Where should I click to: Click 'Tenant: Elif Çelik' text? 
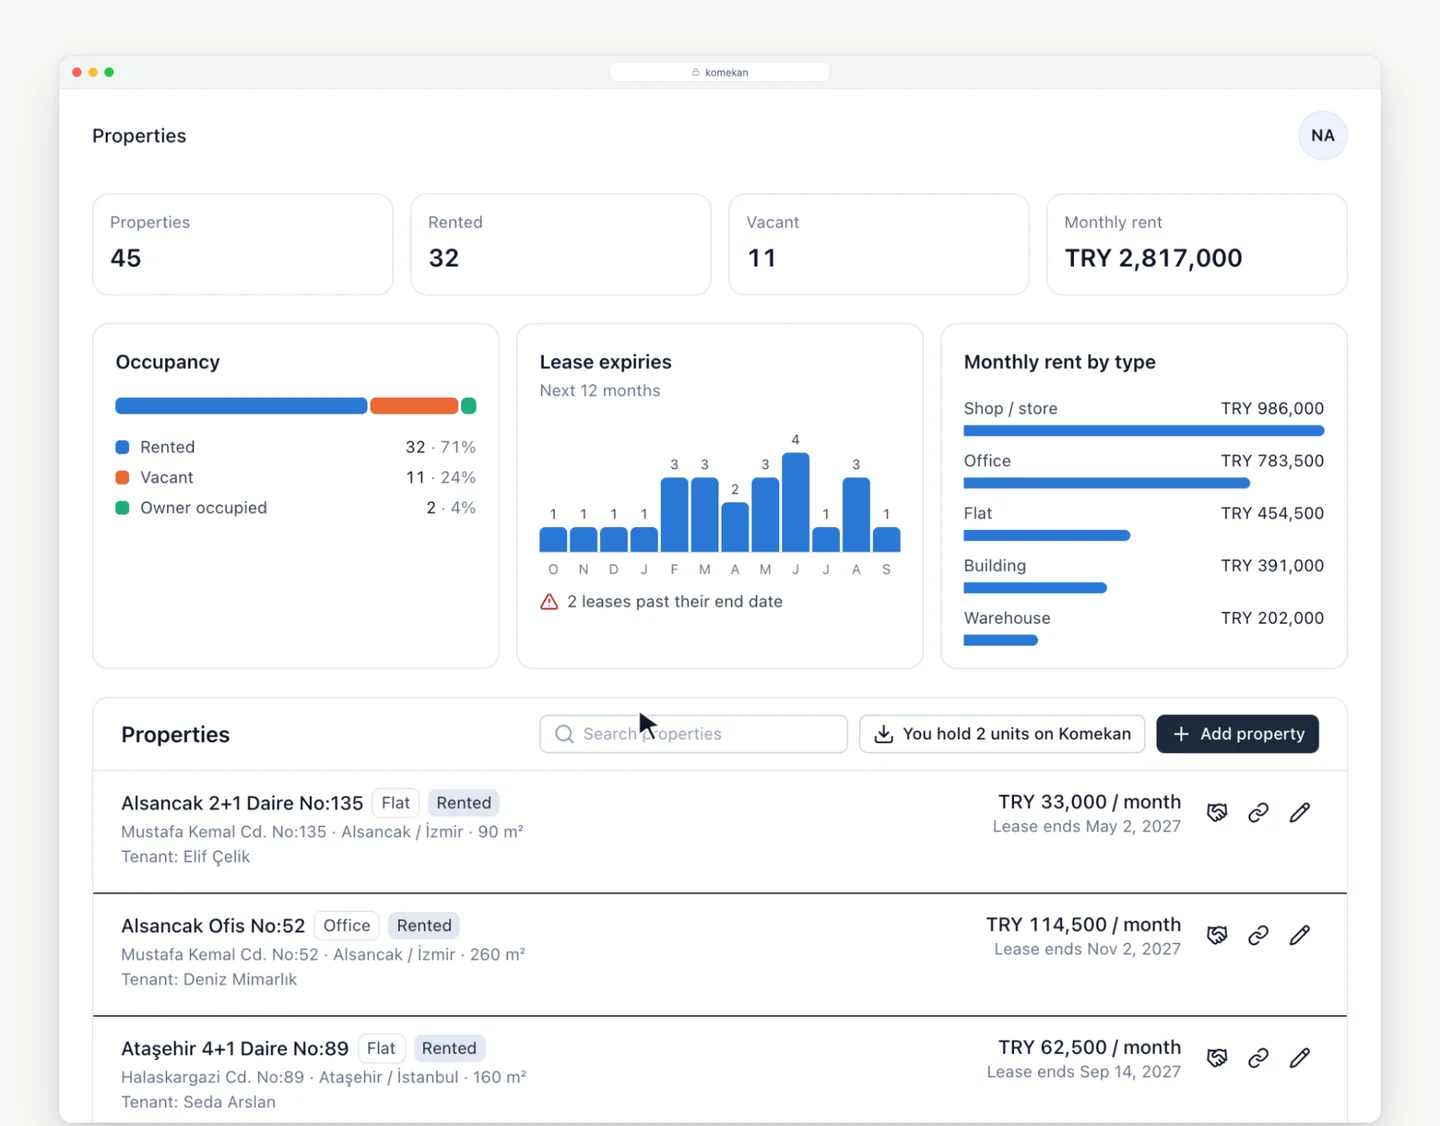[186, 857]
